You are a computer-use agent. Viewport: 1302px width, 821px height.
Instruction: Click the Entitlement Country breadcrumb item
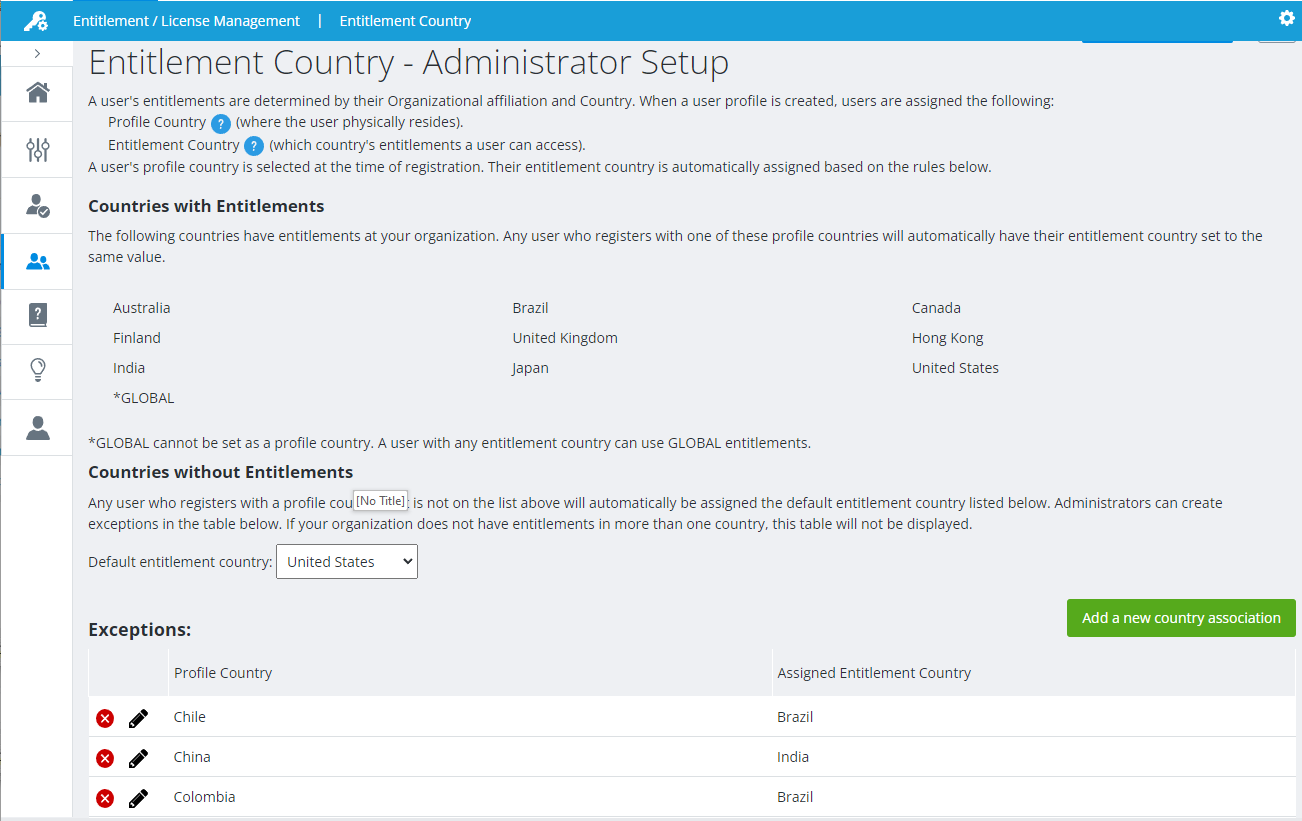(405, 20)
